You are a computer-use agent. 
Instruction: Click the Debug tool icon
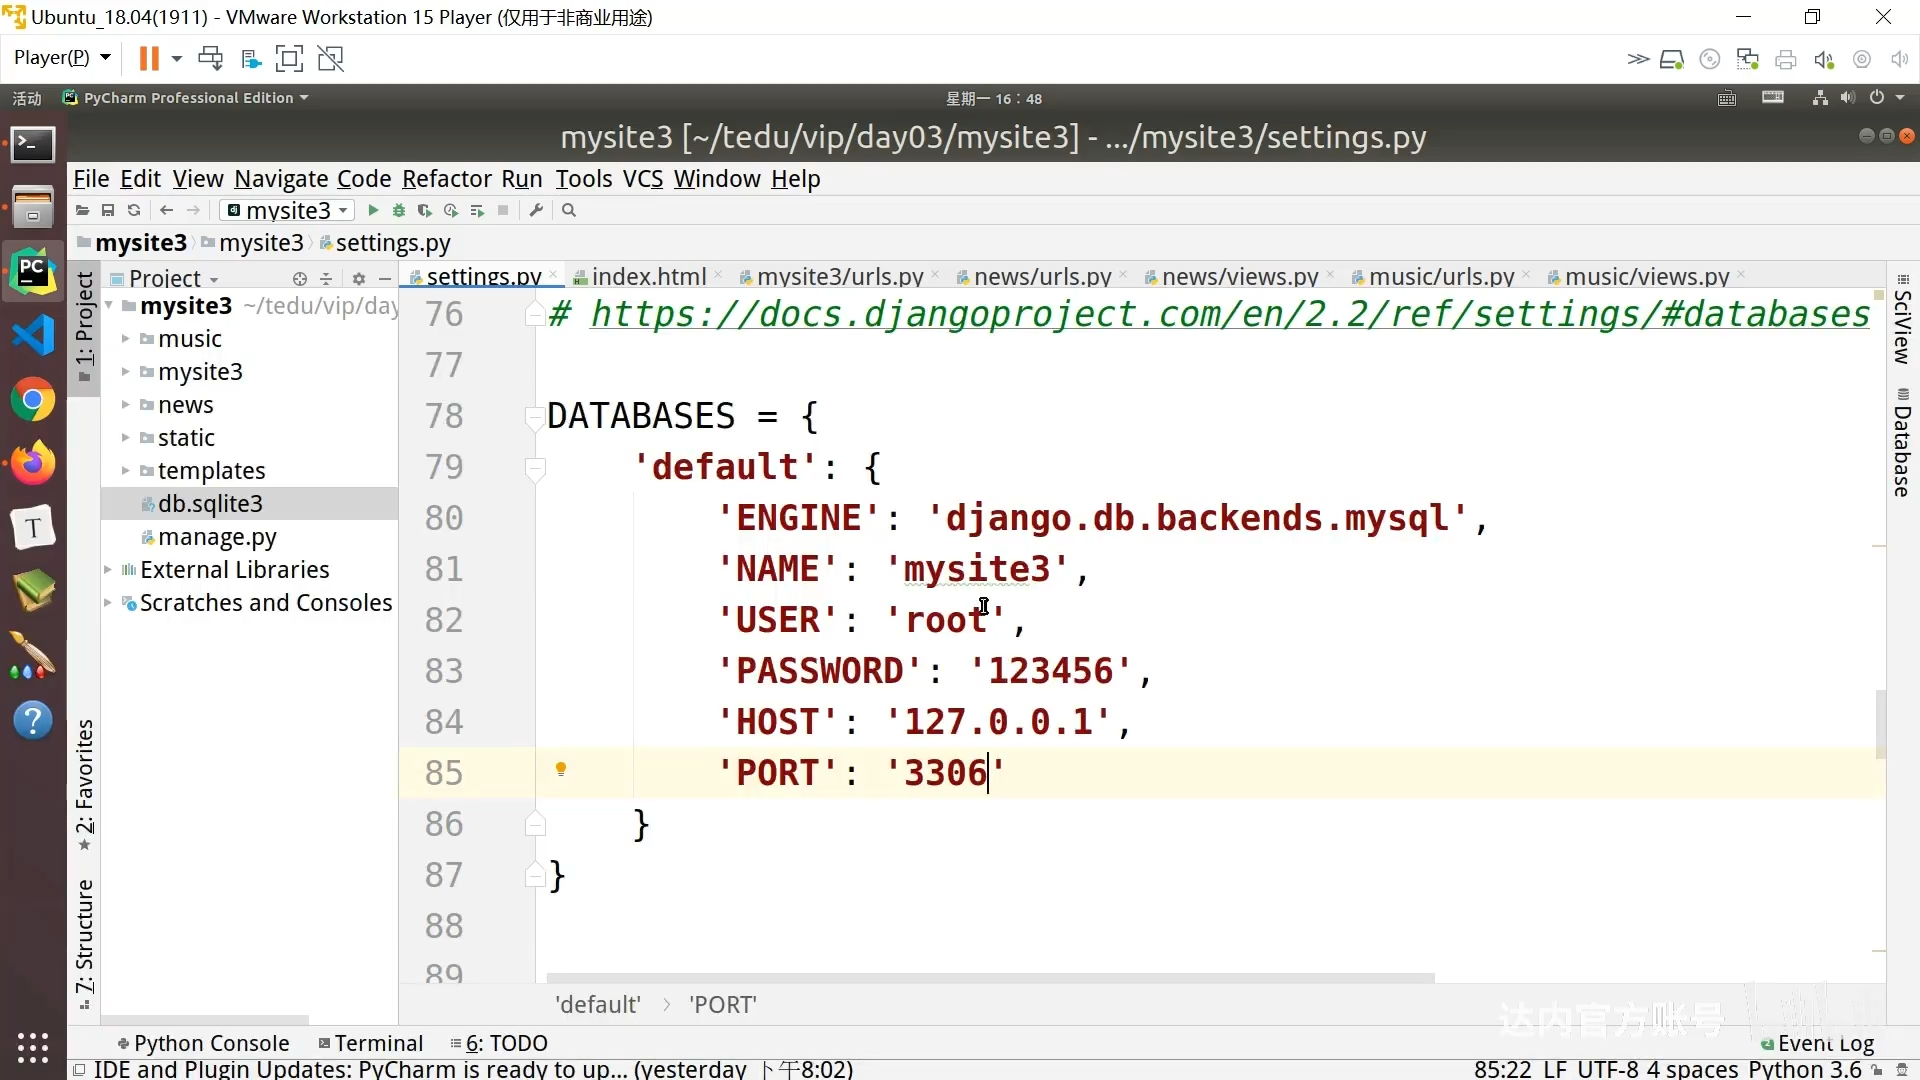(x=398, y=211)
